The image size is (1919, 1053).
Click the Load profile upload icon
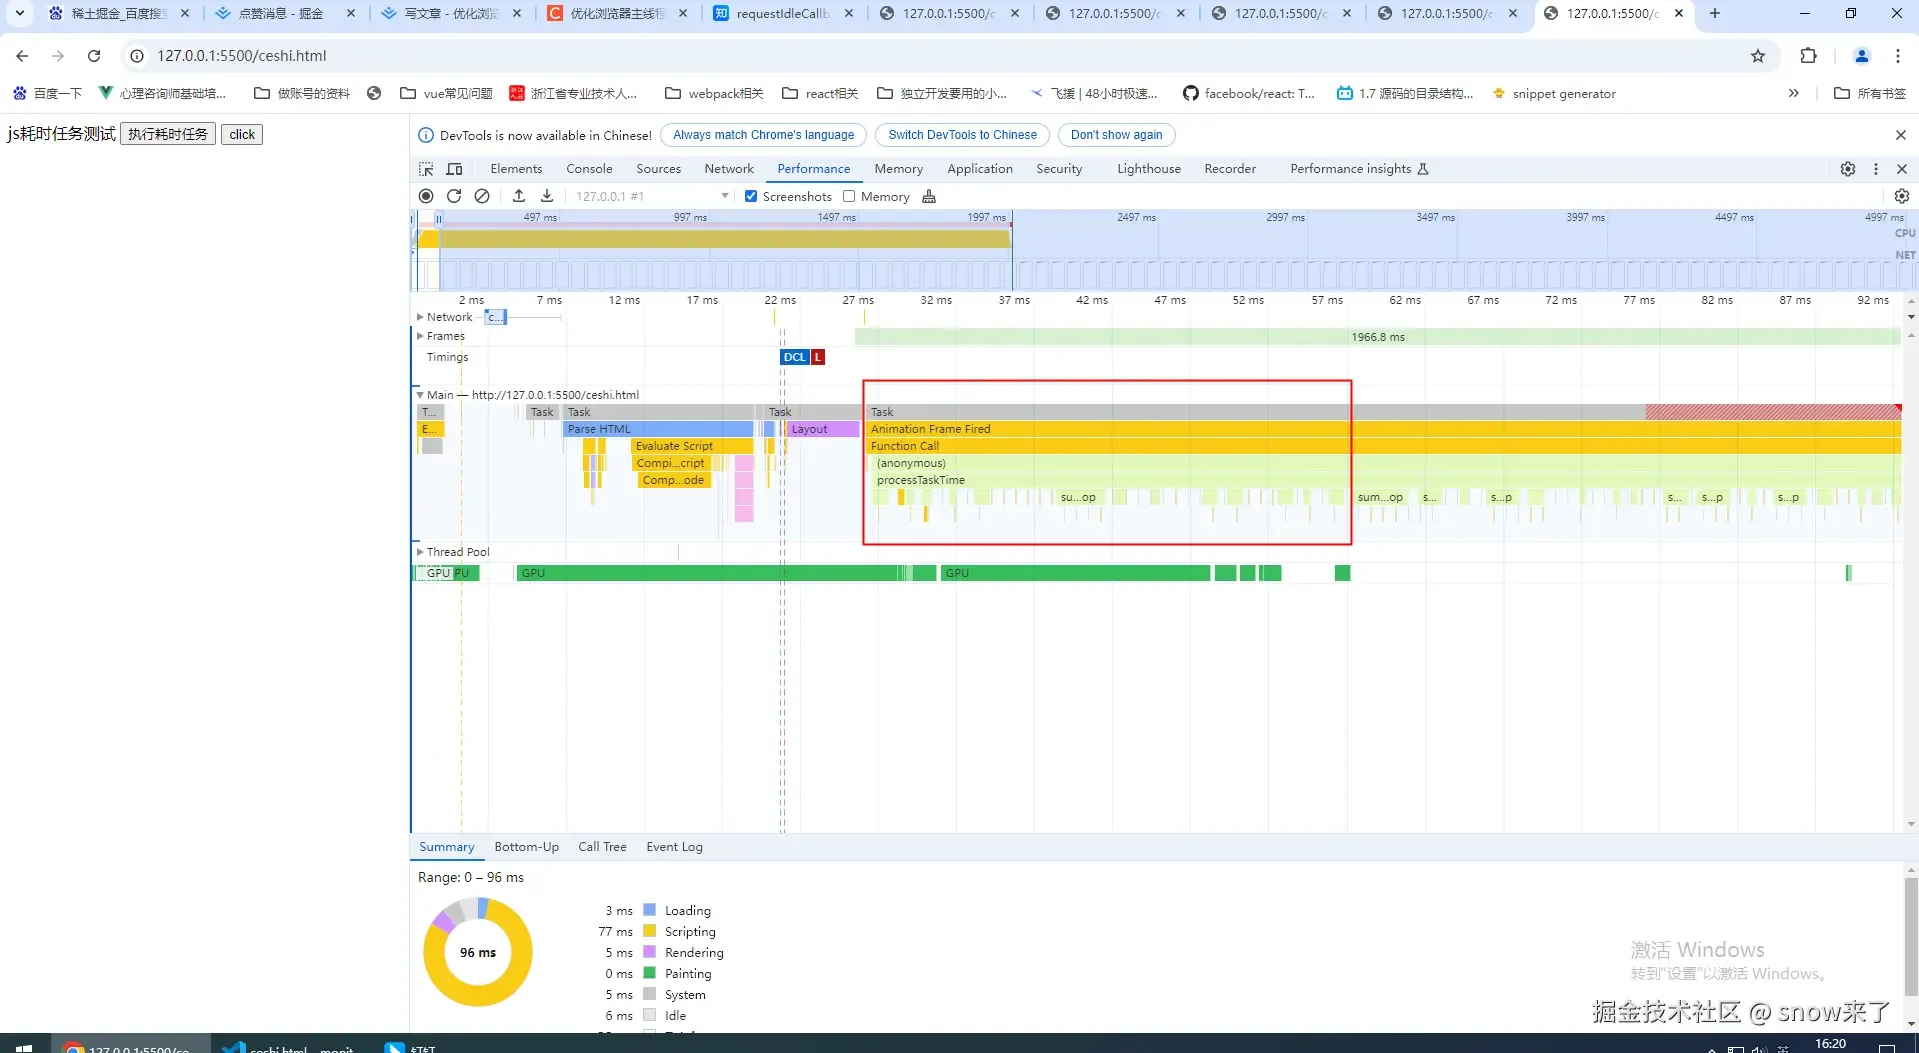click(518, 196)
